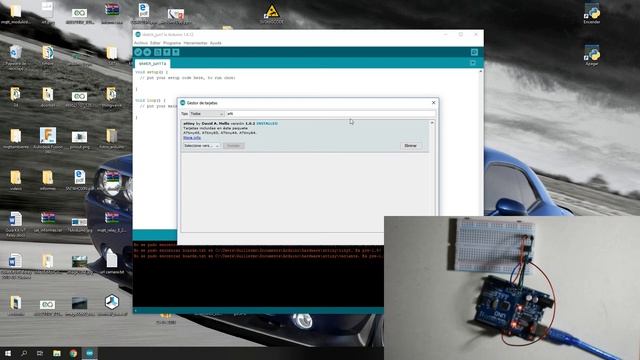This screenshot has width=640, height=360.
Task: Click the Open sketch icon in Arduino toolbar
Action: (x=167, y=52)
